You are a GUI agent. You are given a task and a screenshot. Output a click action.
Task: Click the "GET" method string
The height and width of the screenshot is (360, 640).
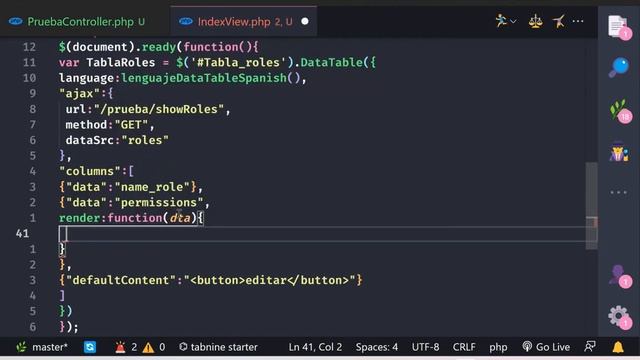[x=131, y=125]
